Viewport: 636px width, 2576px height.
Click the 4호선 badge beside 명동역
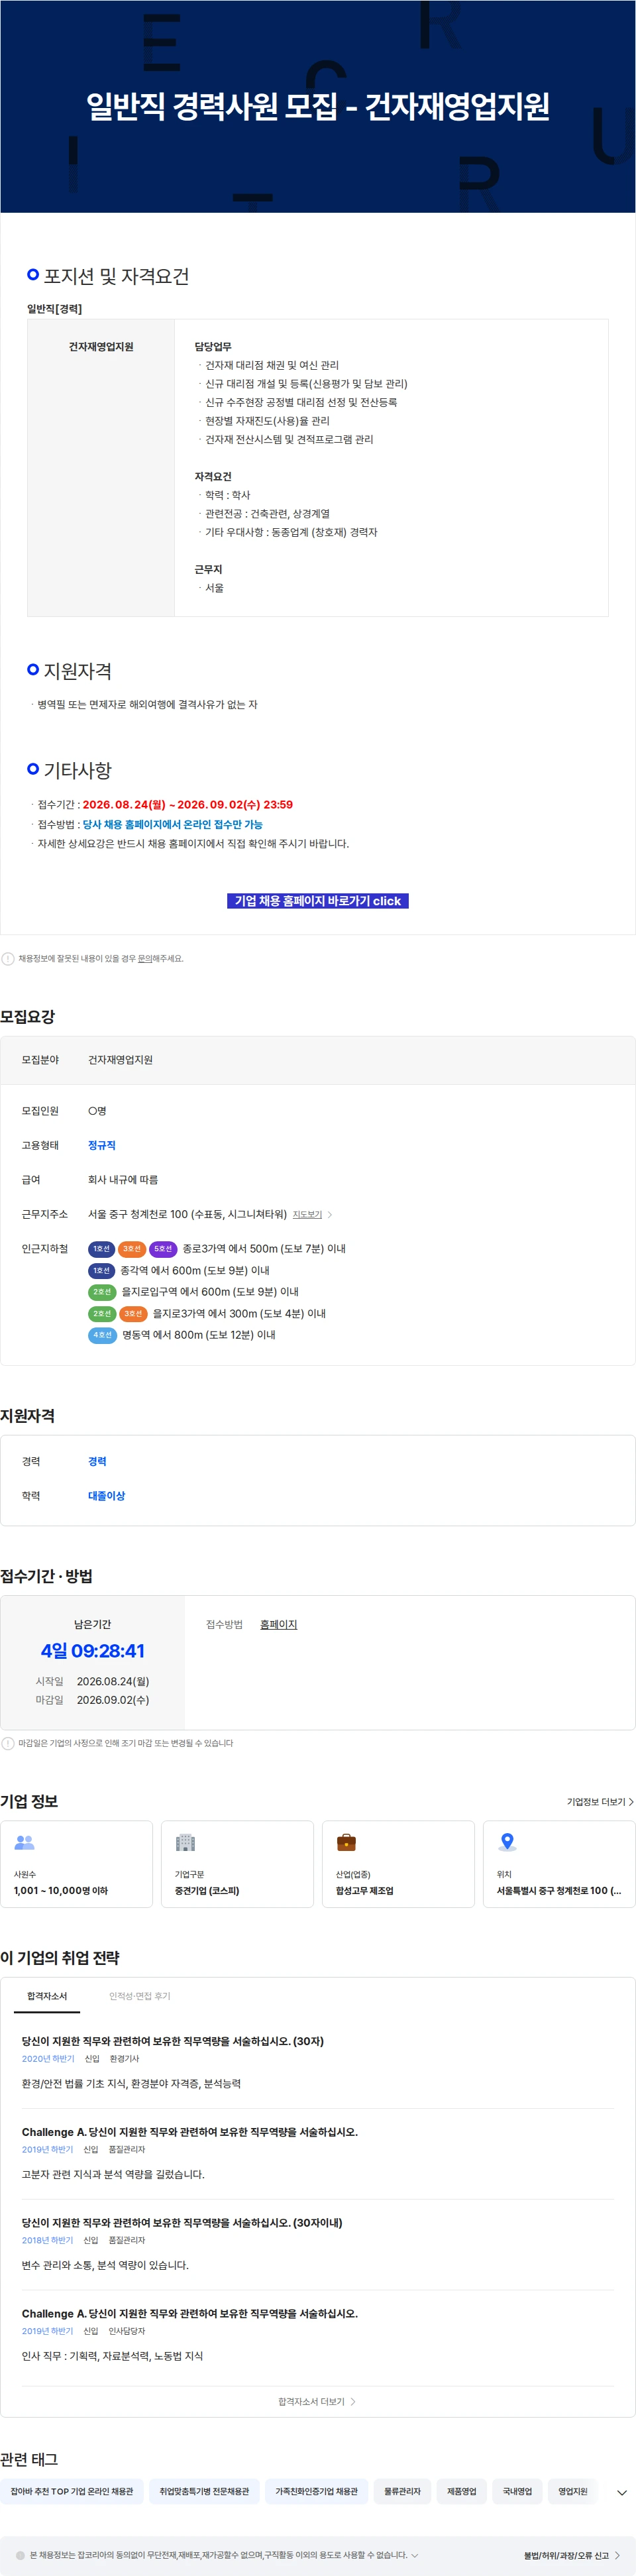pyautogui.click(x=103, y=1334)
